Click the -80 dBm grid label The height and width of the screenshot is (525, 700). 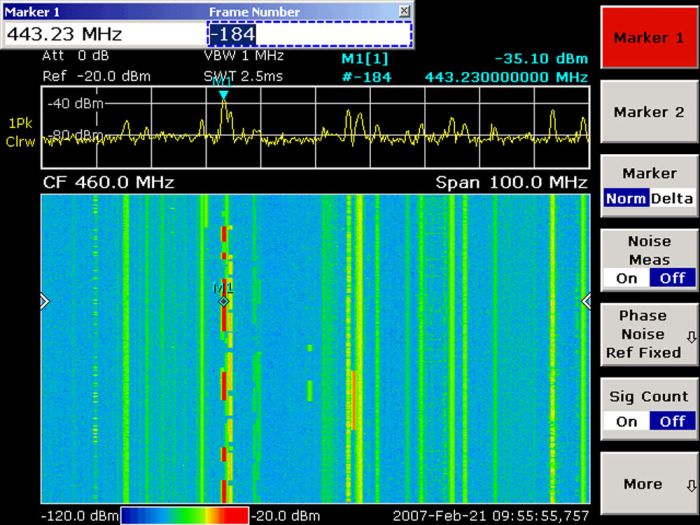tap(75, 134)
